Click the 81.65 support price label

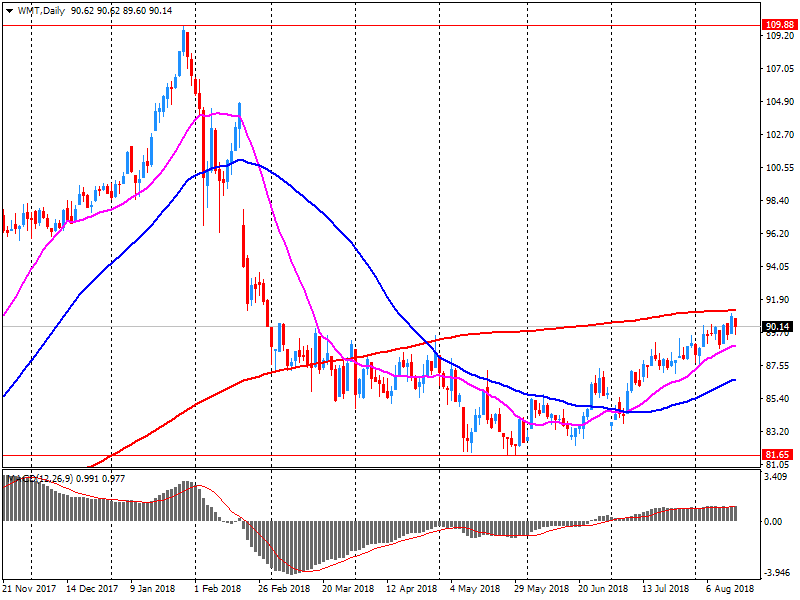[x=779, y=454]
